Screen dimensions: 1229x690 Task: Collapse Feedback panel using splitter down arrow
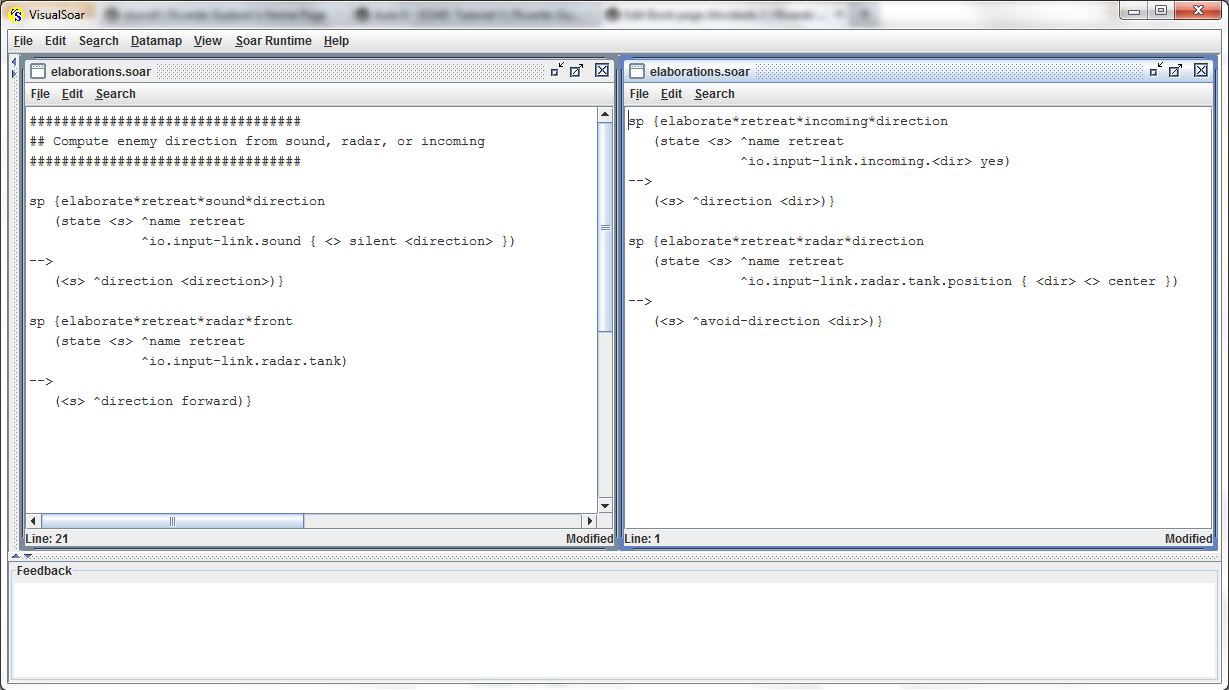27,555
